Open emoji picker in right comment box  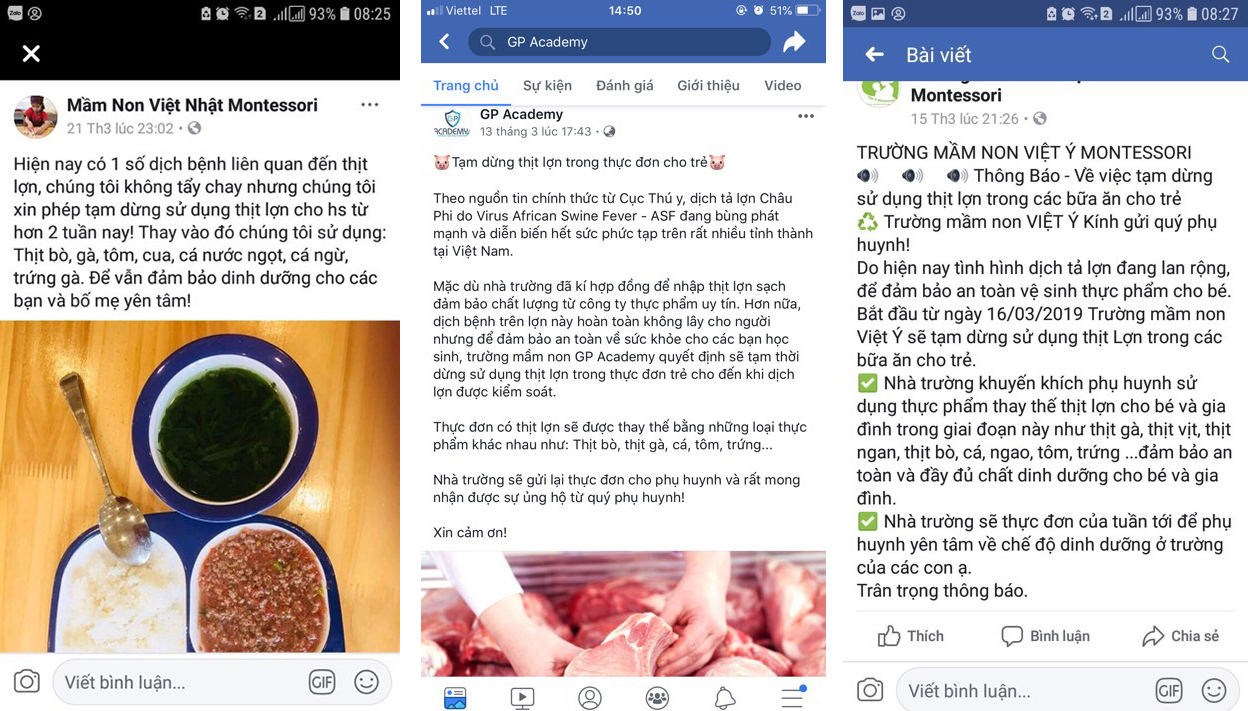pos(1214,690)
